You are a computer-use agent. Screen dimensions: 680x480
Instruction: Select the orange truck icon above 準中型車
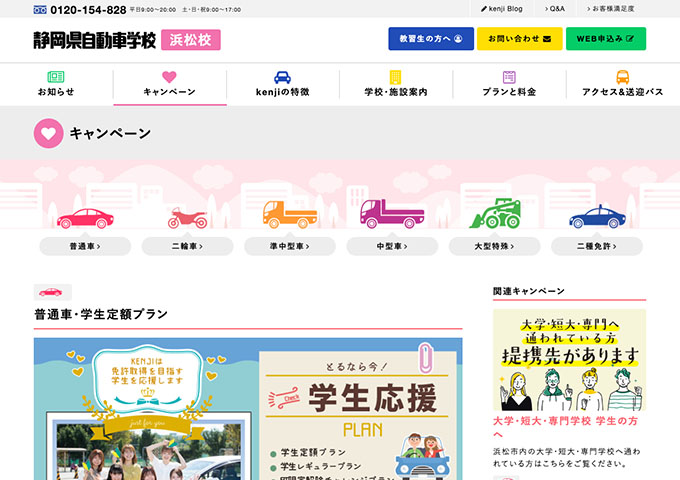[290, 214]
